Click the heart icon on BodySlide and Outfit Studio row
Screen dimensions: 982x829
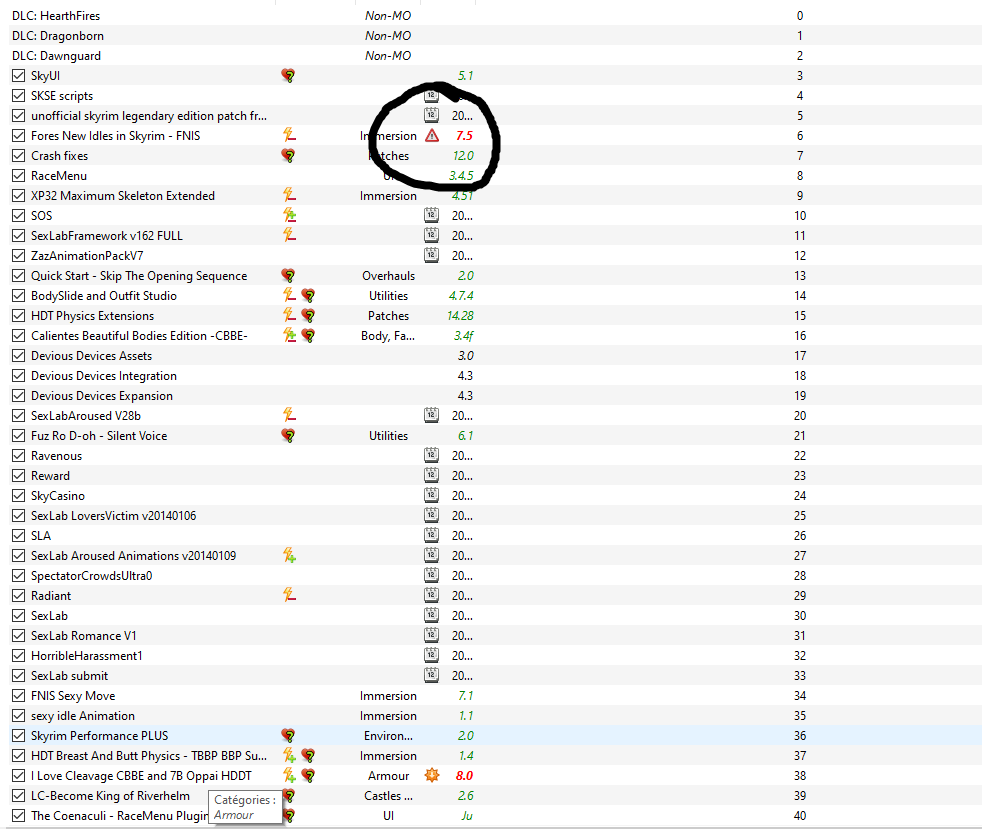[308, 296]
